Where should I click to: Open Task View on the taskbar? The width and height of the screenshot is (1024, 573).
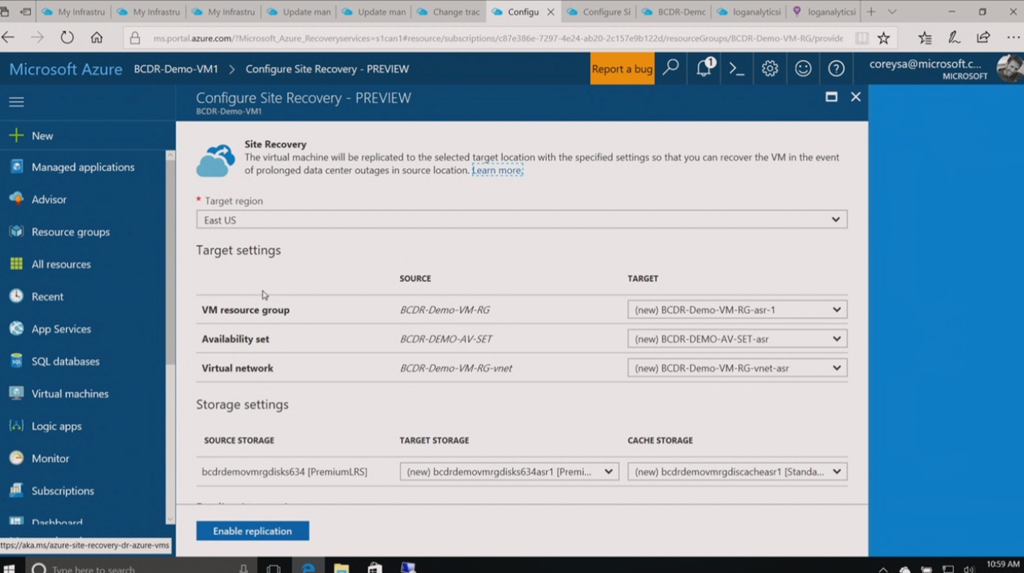(274, 568)
